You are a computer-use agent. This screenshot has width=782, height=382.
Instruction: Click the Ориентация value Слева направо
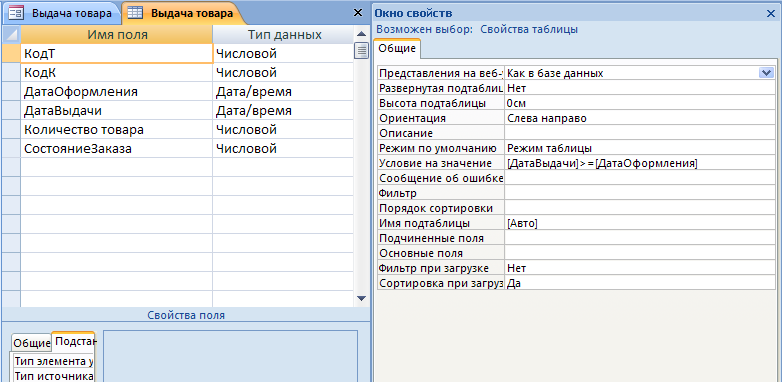[640, 118]
